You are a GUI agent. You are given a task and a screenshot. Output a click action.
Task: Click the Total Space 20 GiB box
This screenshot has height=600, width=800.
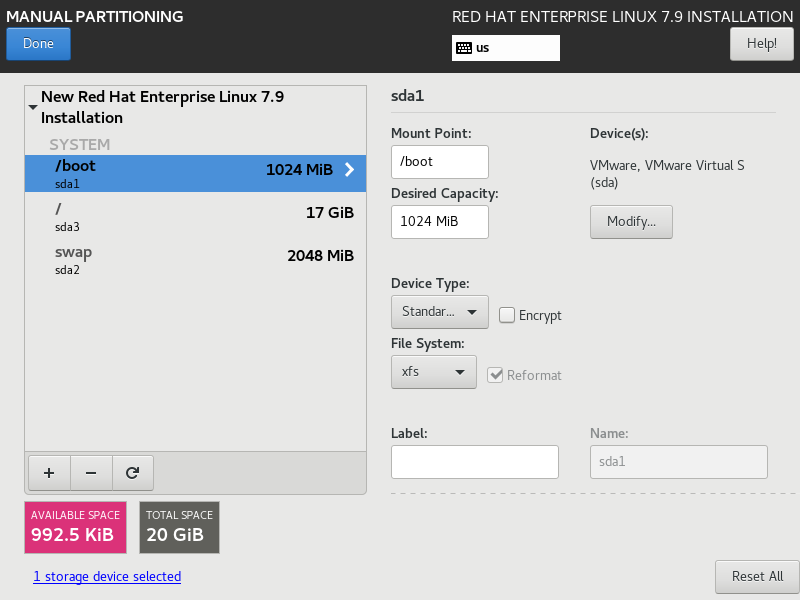(180, 527)
